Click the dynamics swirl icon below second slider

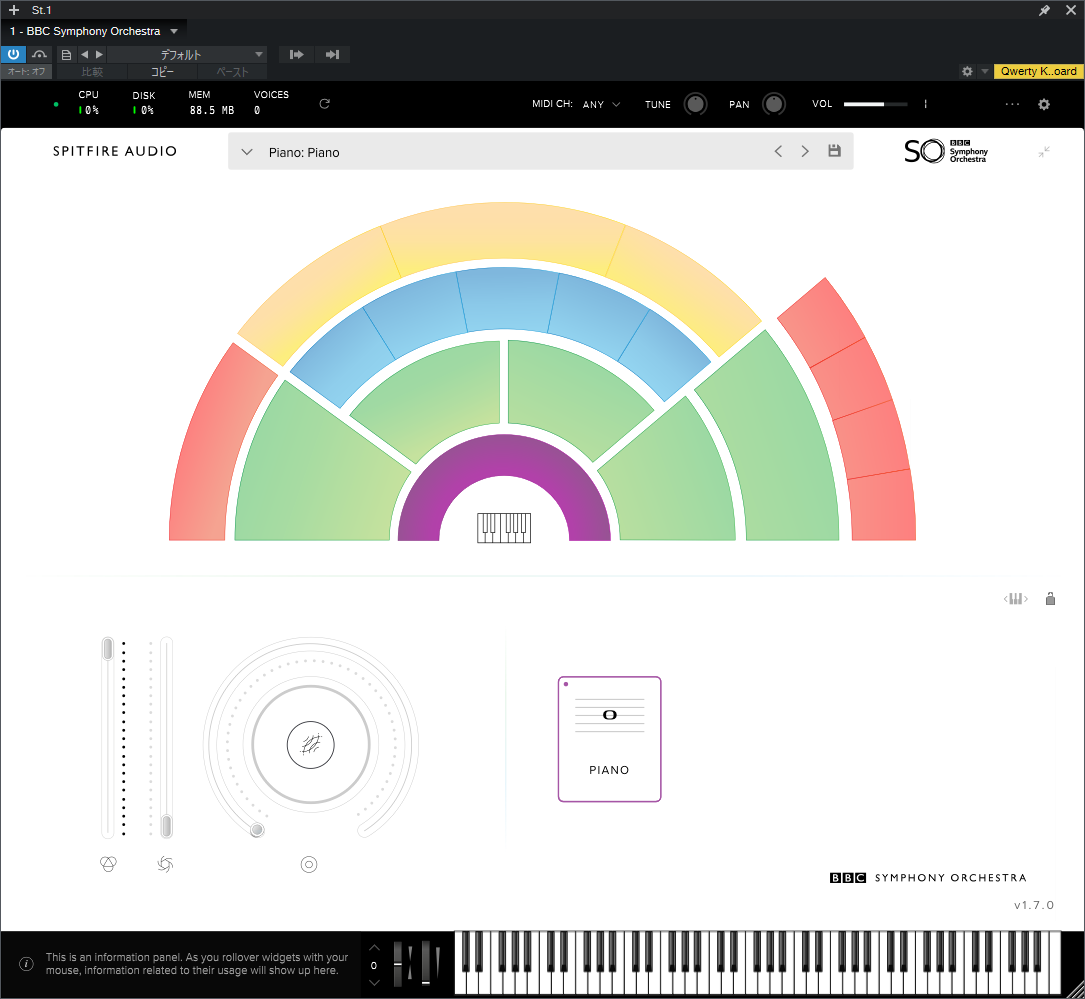click(165, 864)
